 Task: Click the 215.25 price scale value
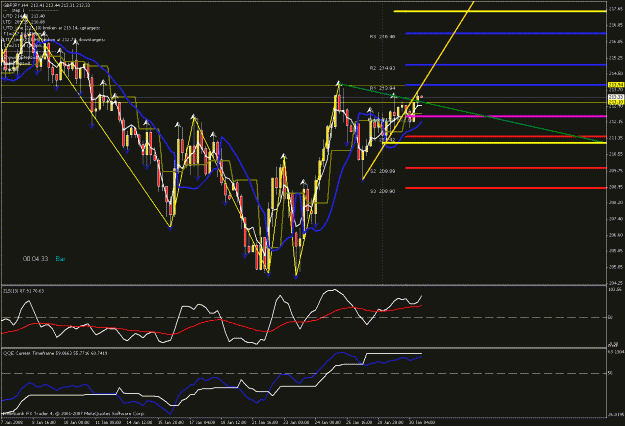click(x=614, y=58)
